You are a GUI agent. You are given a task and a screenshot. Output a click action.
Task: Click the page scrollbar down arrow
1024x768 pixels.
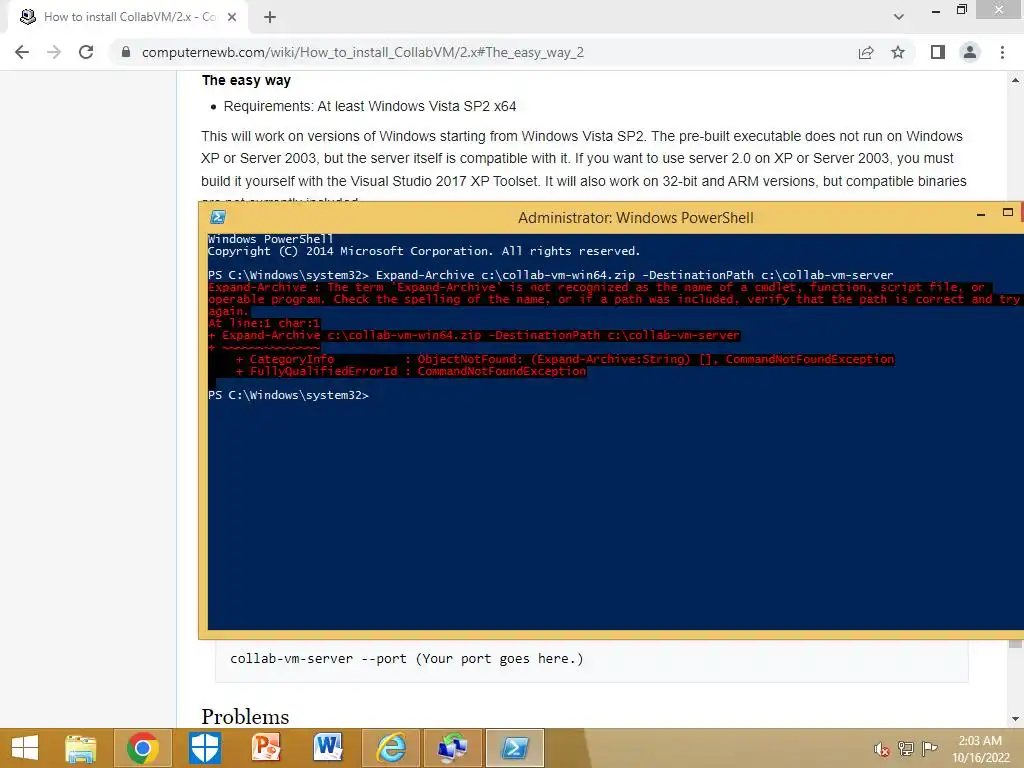pos(1015,719)
